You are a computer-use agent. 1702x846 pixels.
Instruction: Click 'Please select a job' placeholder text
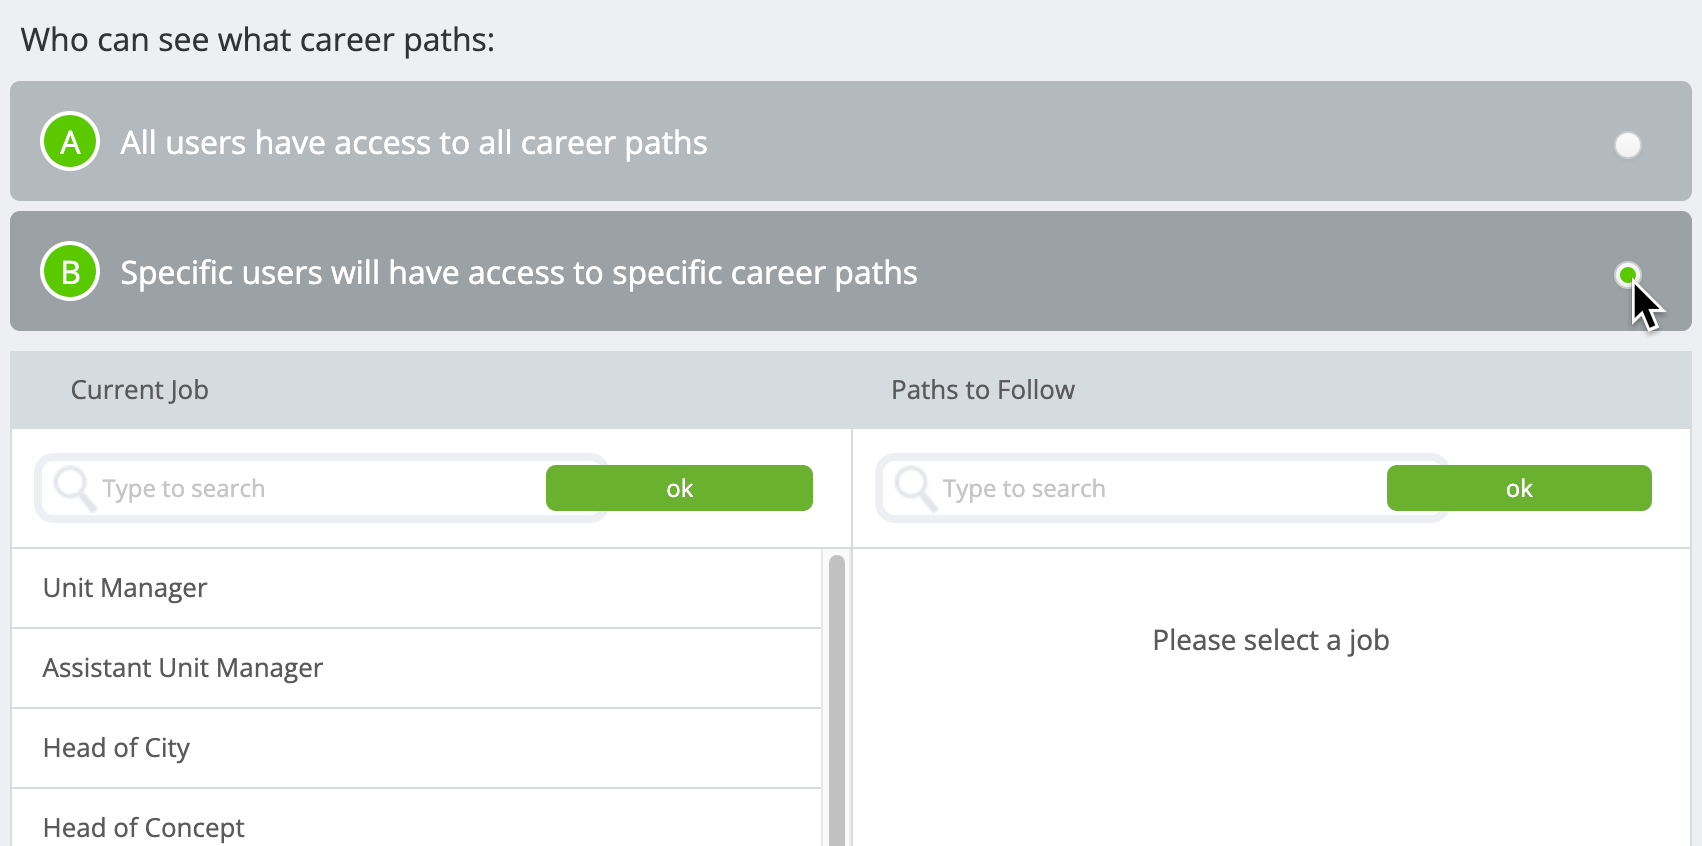click(x=1271, y=640)
